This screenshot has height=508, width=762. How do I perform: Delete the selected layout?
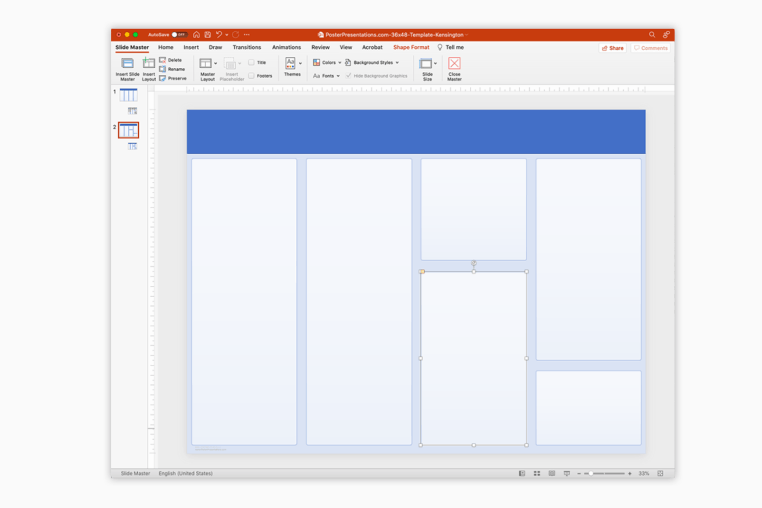point(171,60)
